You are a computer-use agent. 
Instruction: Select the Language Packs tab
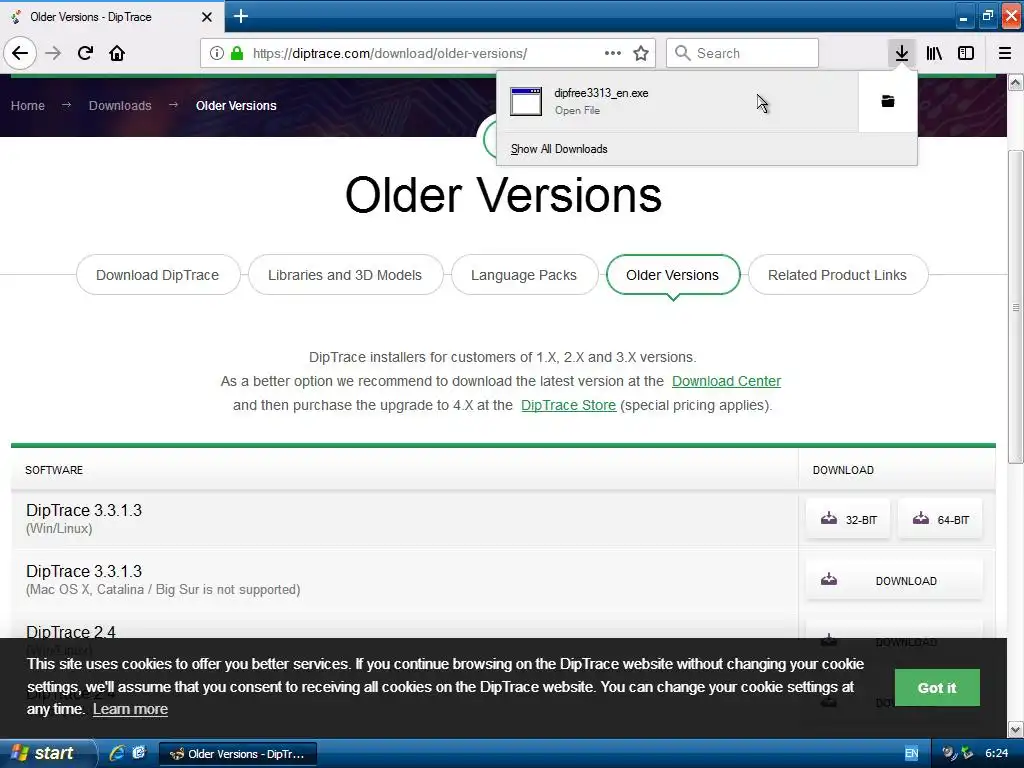tap(524, 275)
